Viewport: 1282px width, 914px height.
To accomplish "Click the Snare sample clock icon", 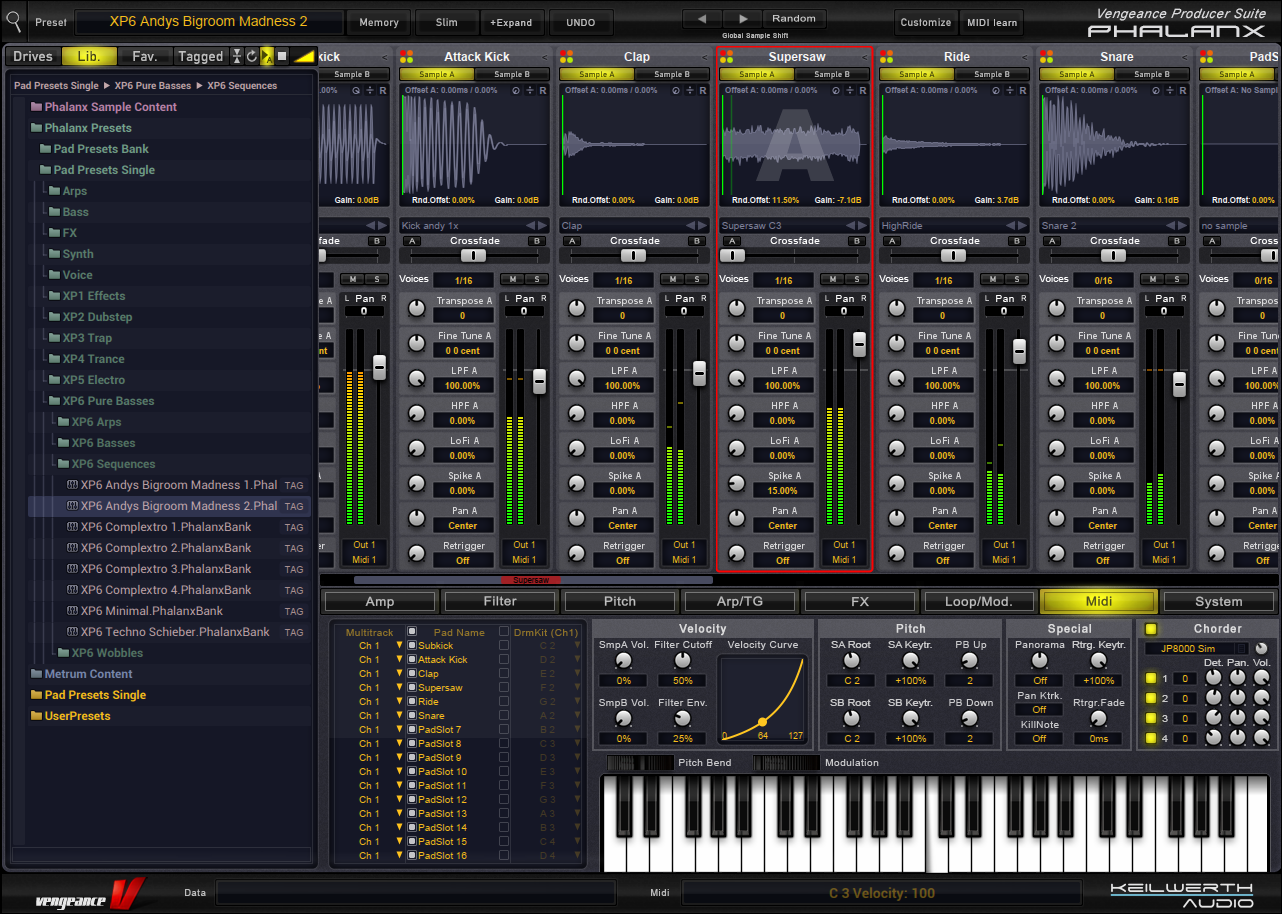I will 1156,91.
